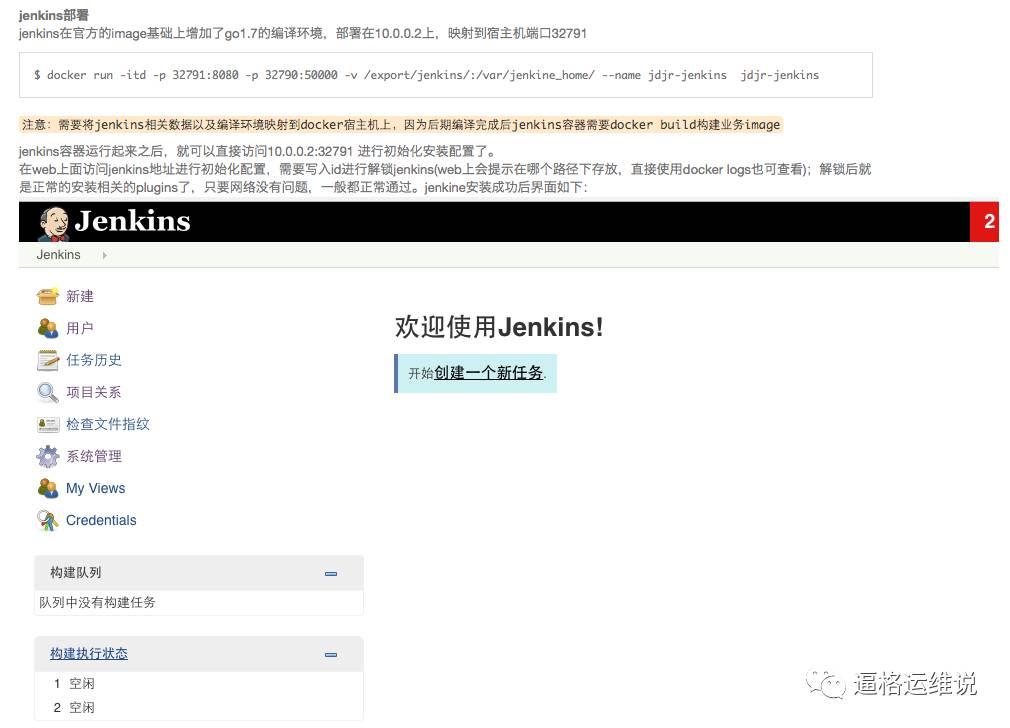Click the jenkins部署 heading text

[x=53, y=15]
